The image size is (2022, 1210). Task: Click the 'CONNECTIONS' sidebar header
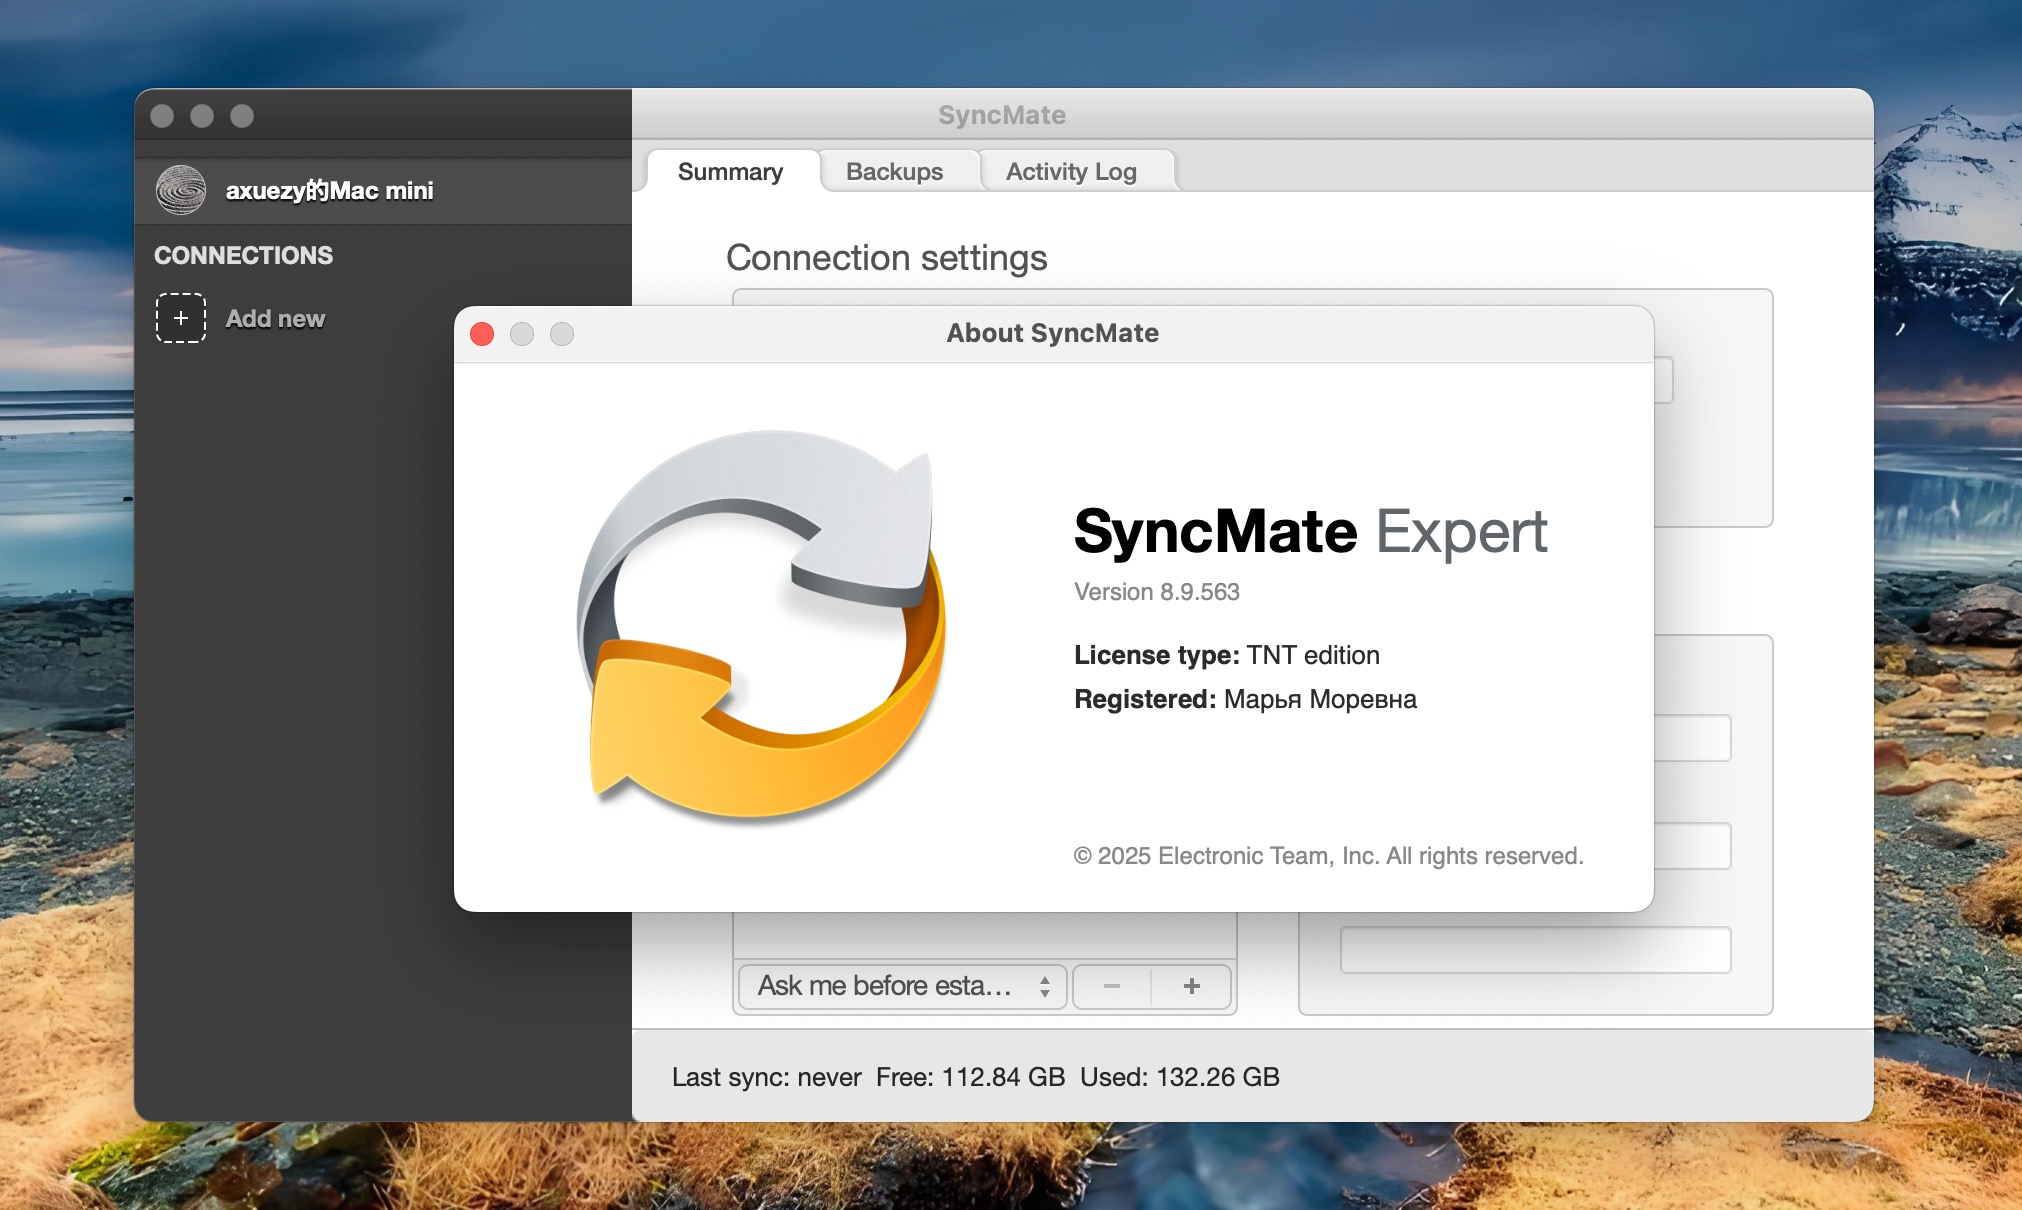(243, 255)
